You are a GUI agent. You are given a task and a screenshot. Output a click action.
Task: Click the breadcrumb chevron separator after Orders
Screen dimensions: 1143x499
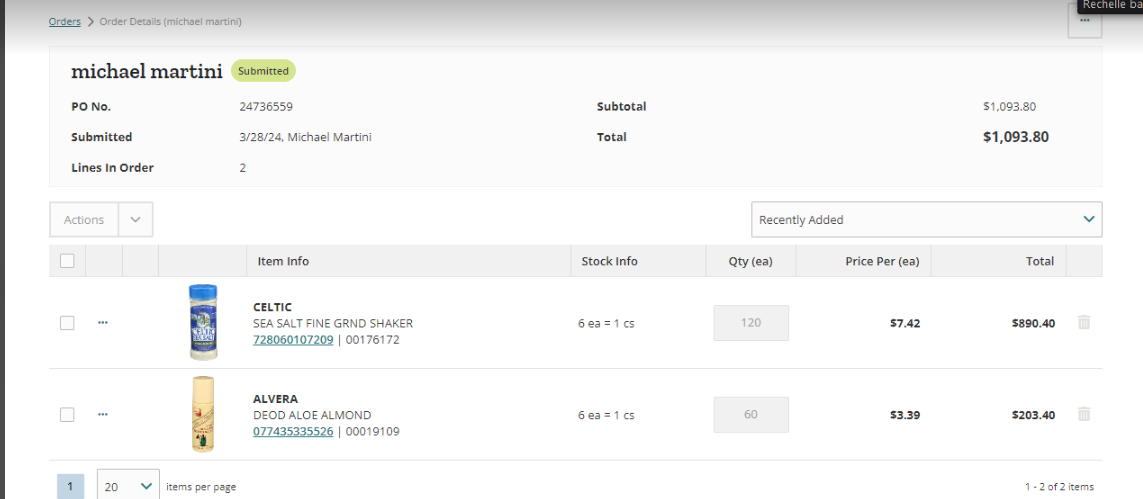click(x=90, y=22)
